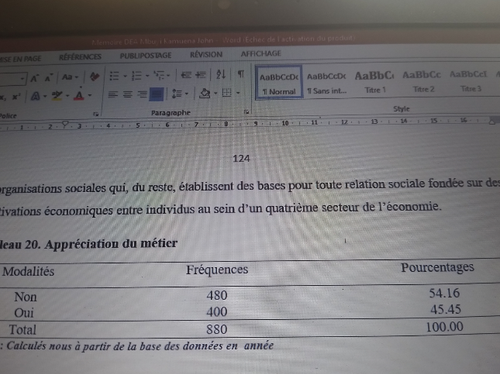Image resolution: width=500 pixels, height=374 pixels.
Task: Expand the font color dropdown arrow
Action: point(90,95)
